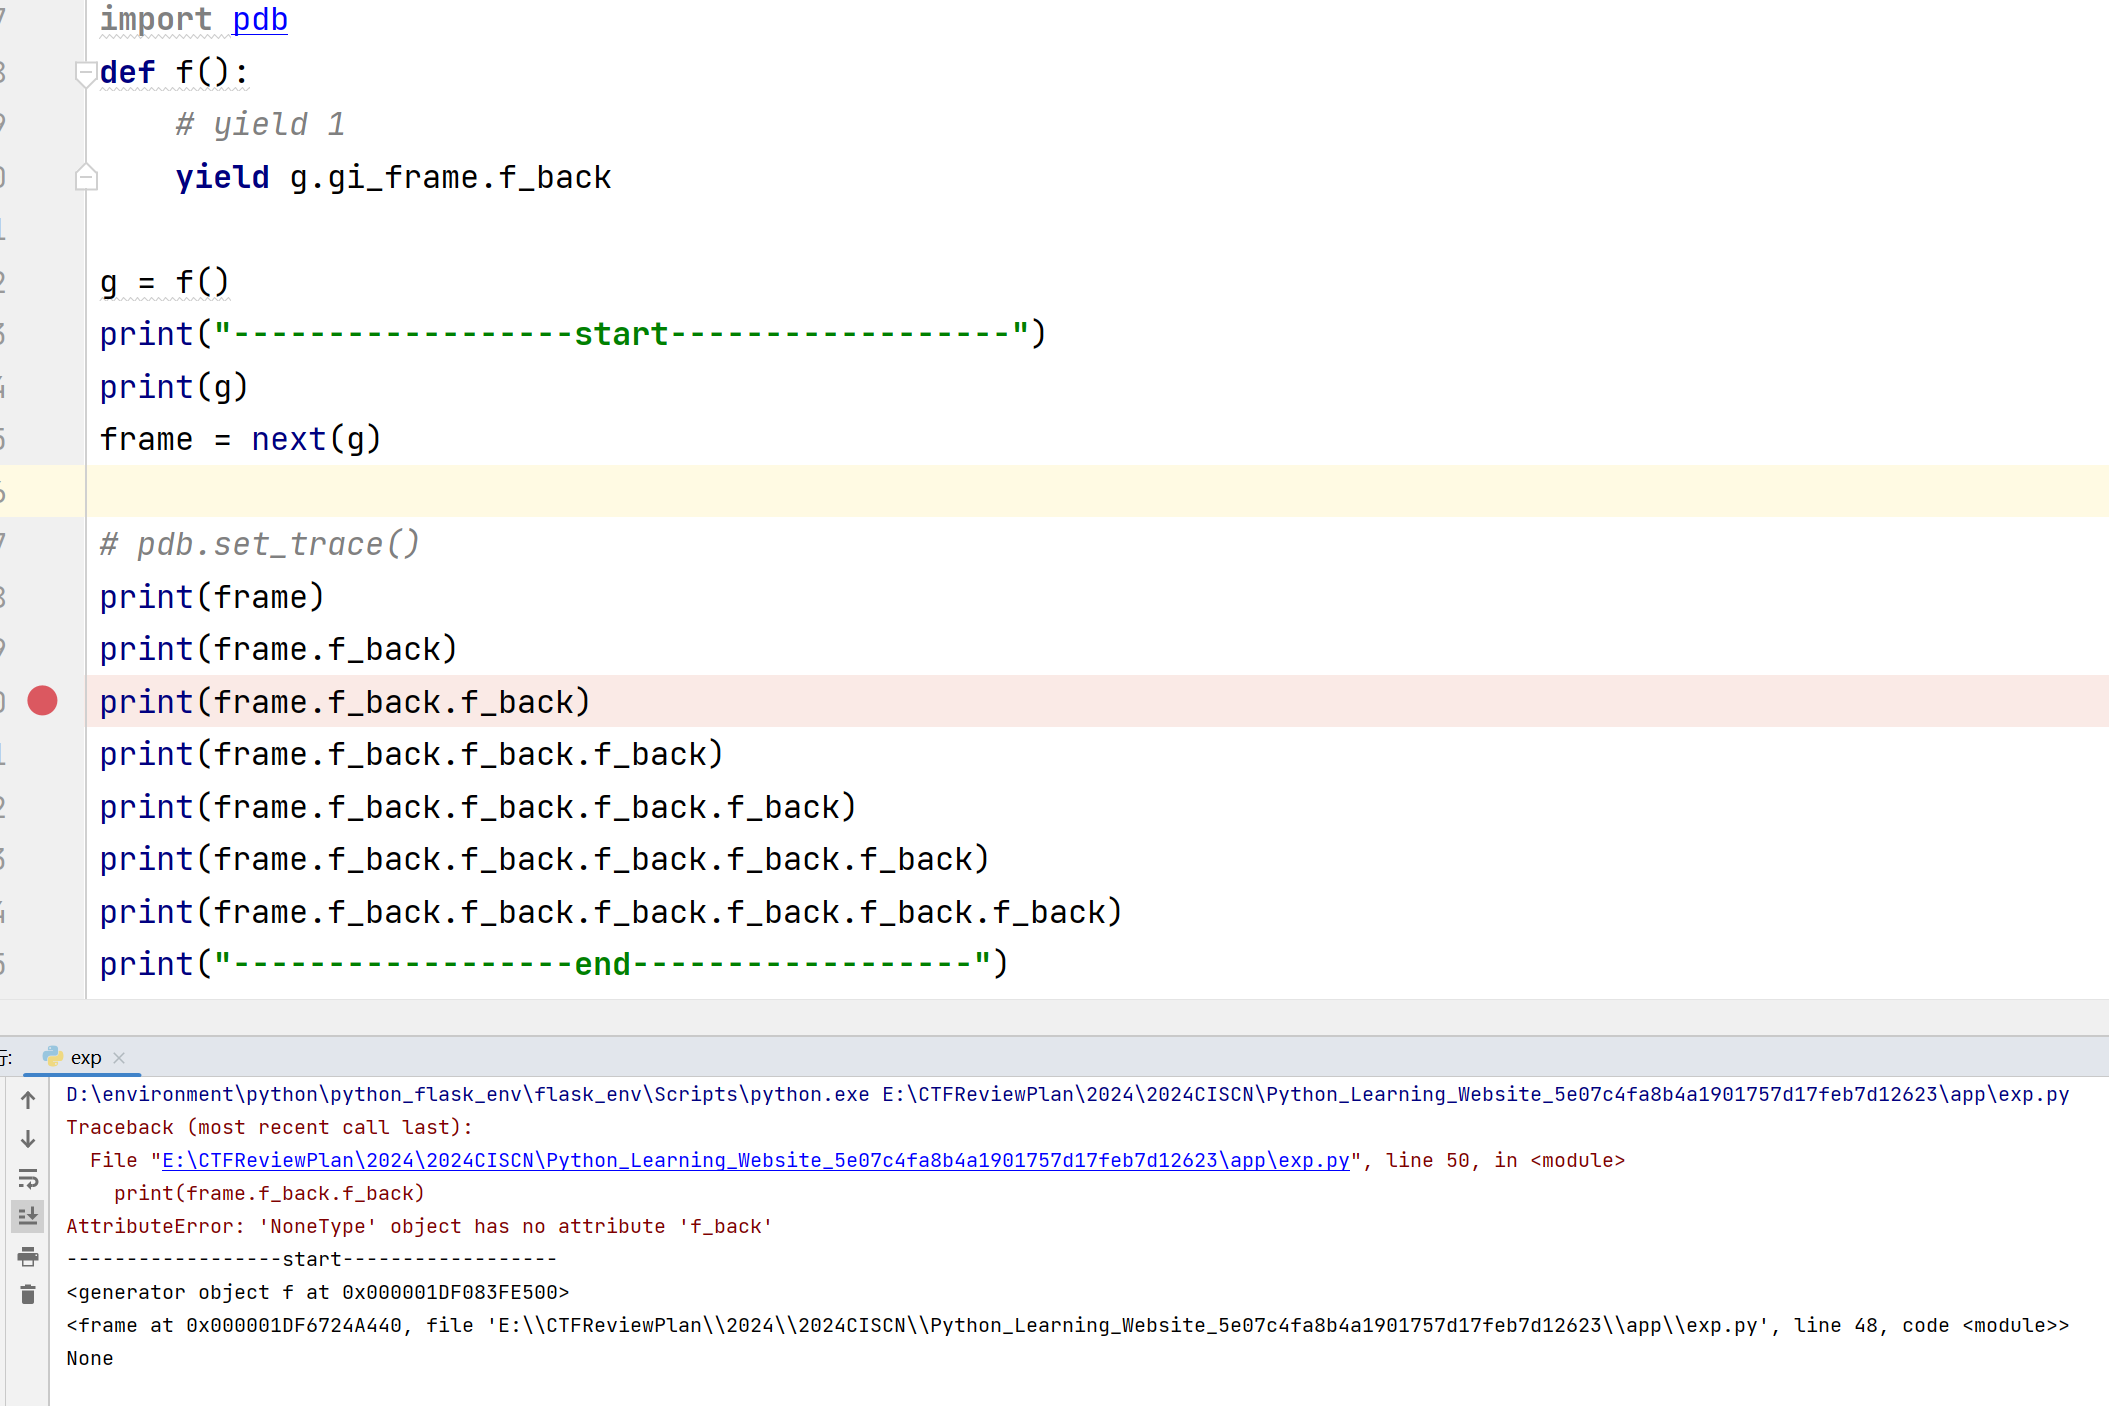Collapse the def f() function fold marker
The image size is (2109, 1406).
[86, 73]
